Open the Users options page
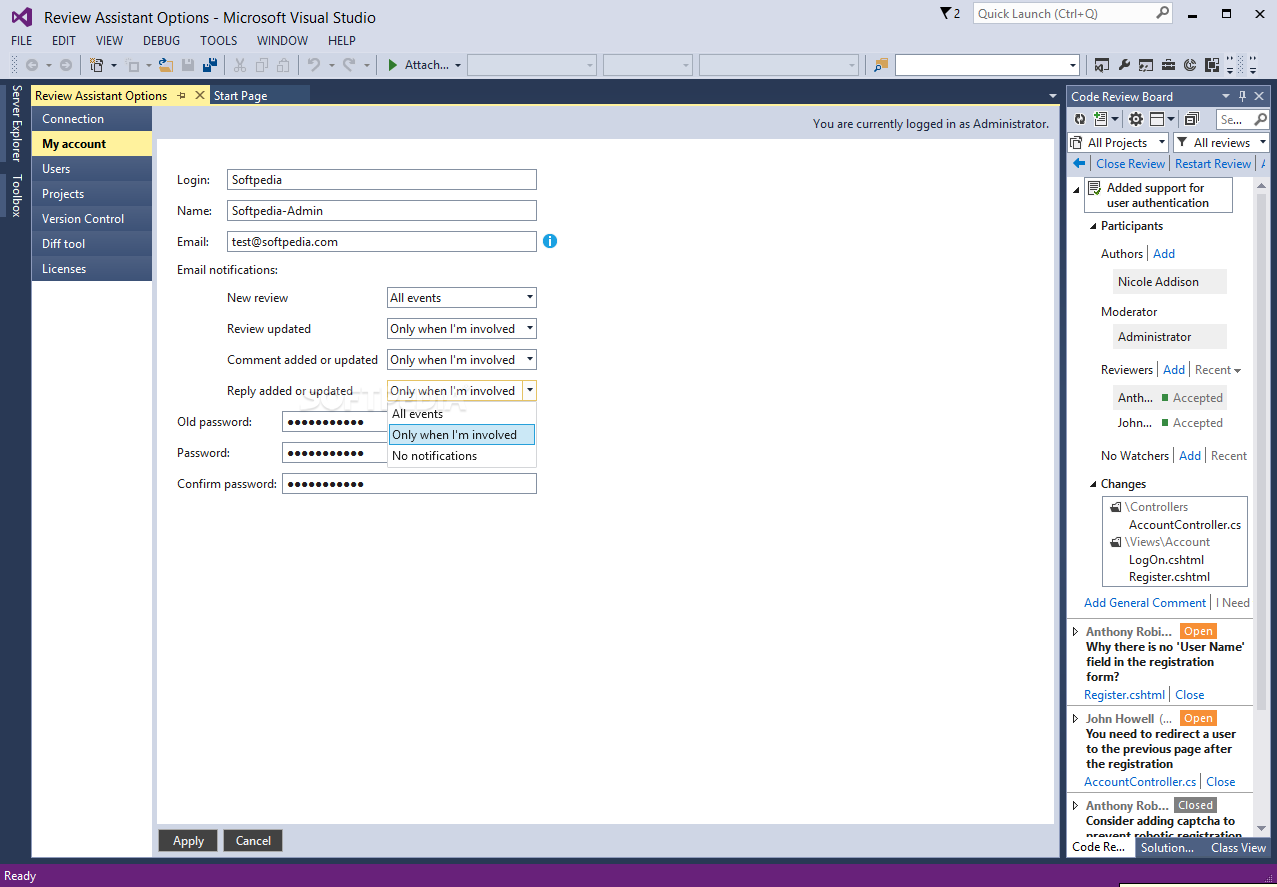 (x=92, y=169)
